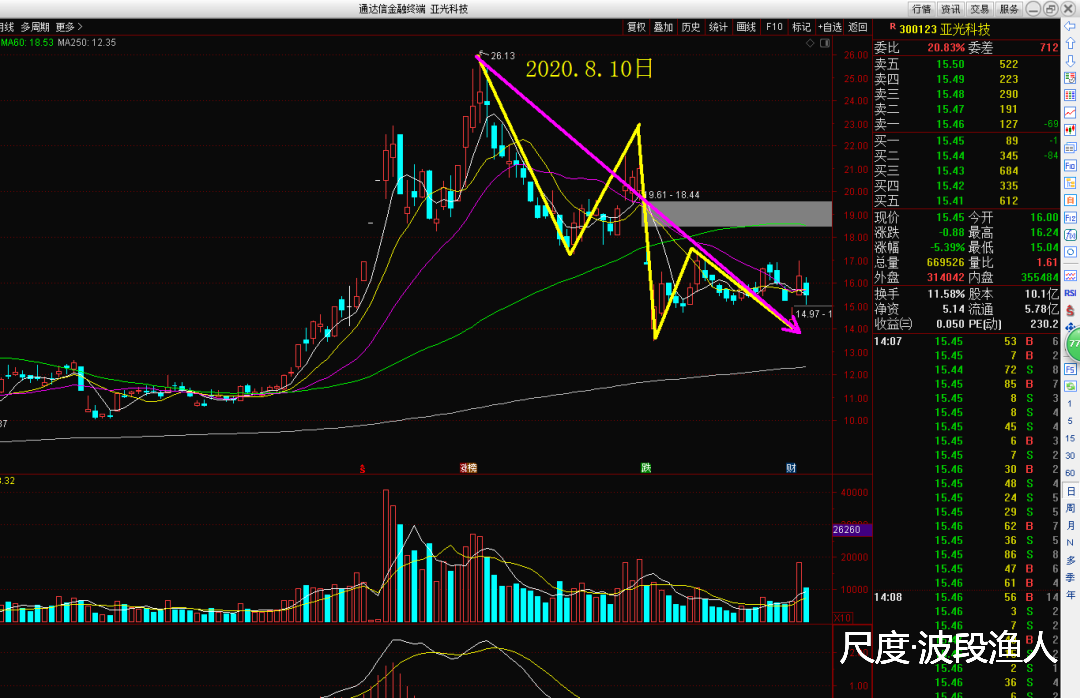Select the 年 yearly period

[x=1070, y=595]
